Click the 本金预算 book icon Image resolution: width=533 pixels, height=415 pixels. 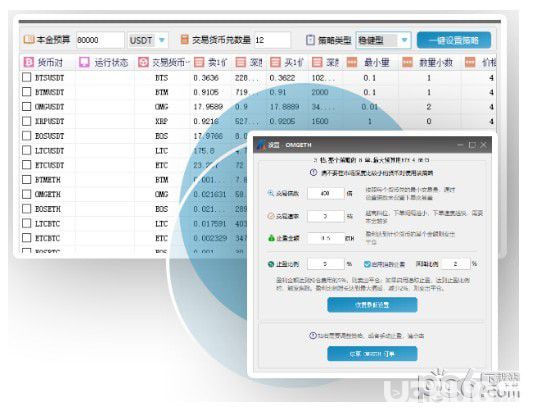click(x=29, y=40)
